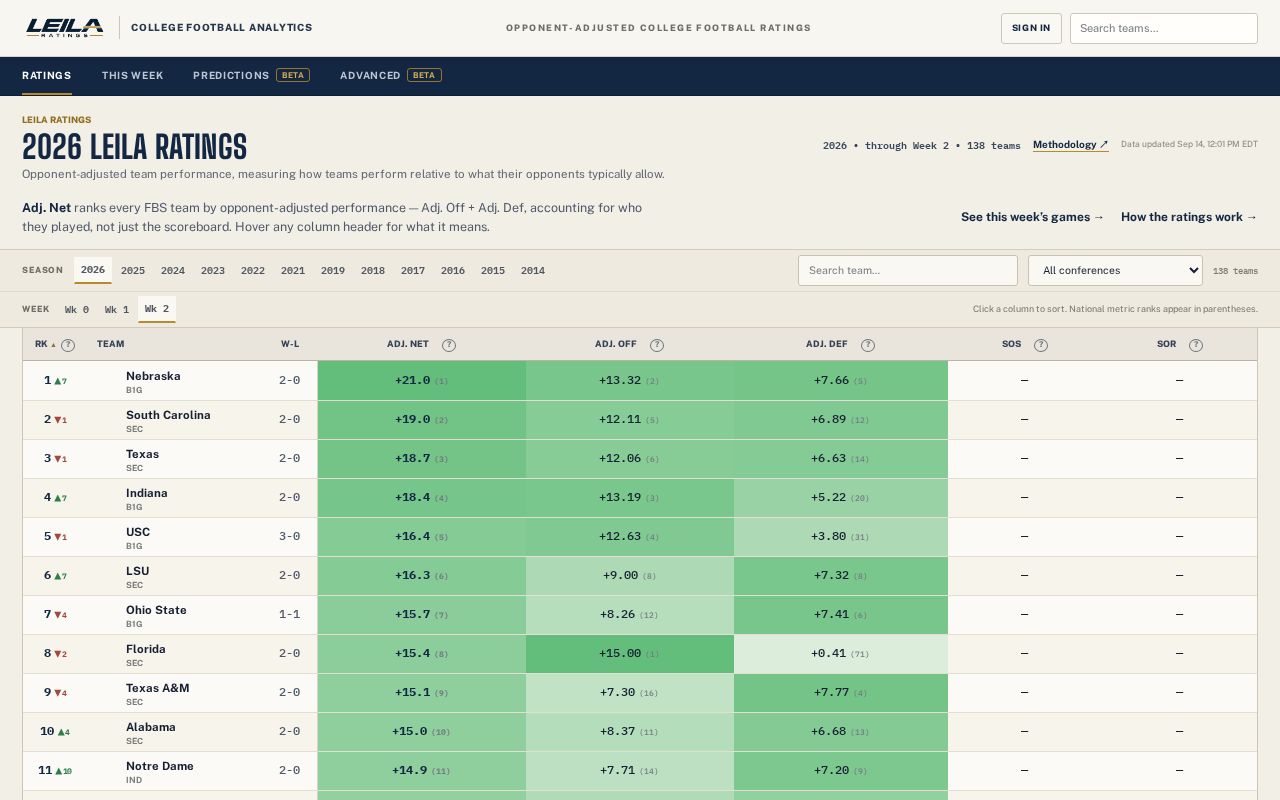Open the This Week nav tab
Screen dimensions: 1280x800
pyautogui.click(x=132, y=75)
